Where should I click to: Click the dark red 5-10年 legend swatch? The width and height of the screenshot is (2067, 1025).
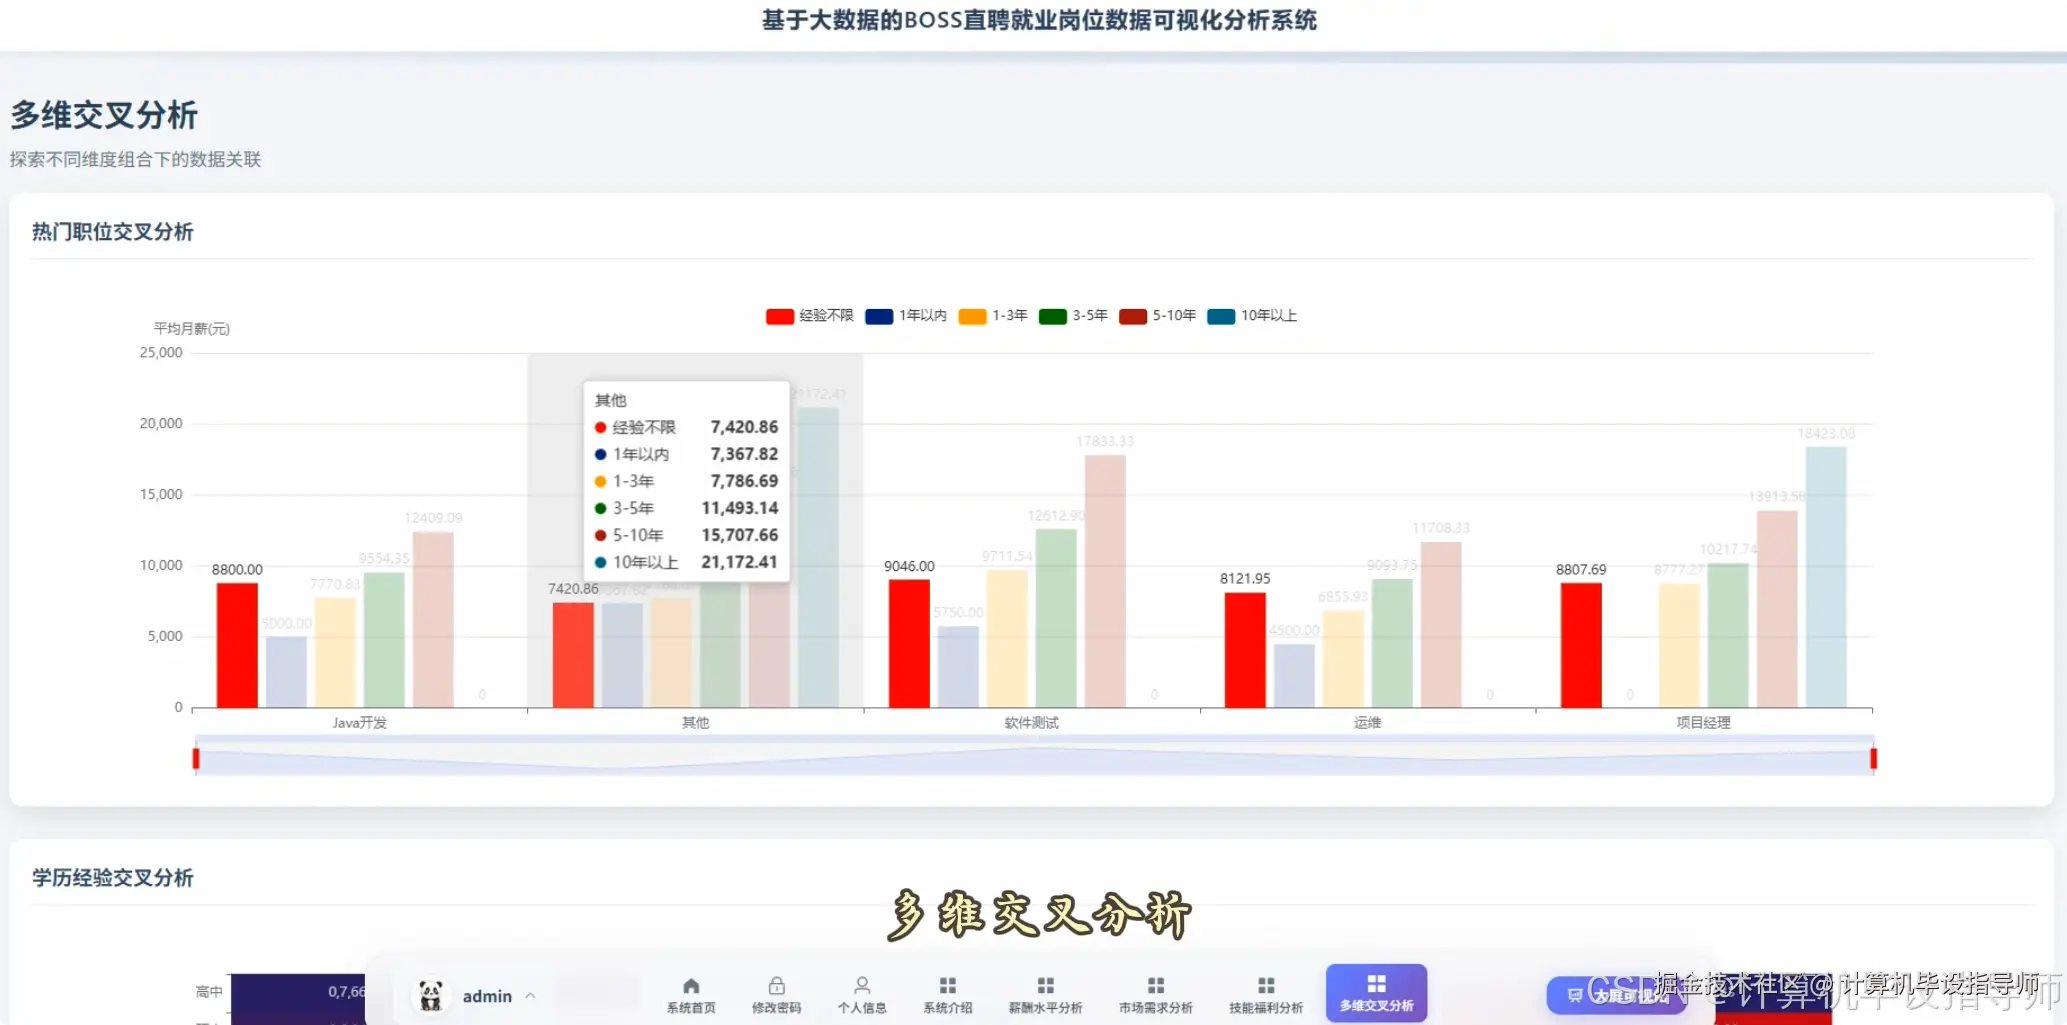click(1133, 317)
